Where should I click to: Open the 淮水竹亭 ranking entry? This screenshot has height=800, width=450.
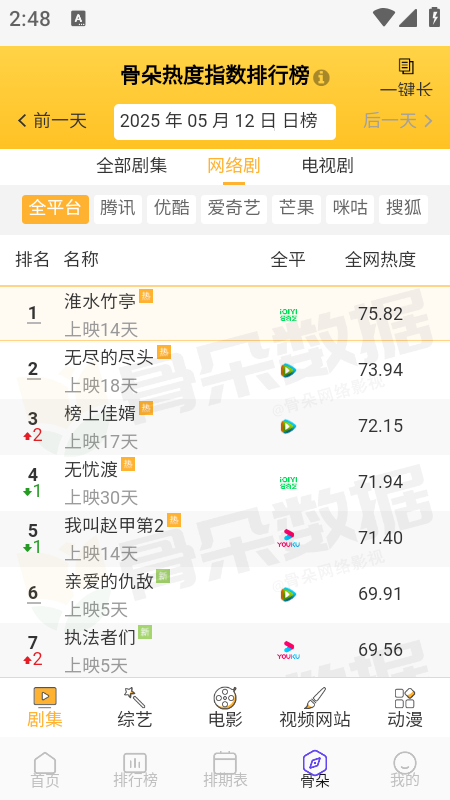click(225, 313)
